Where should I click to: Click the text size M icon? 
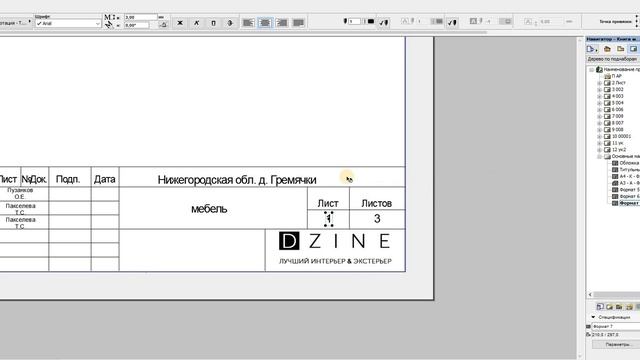108,17
